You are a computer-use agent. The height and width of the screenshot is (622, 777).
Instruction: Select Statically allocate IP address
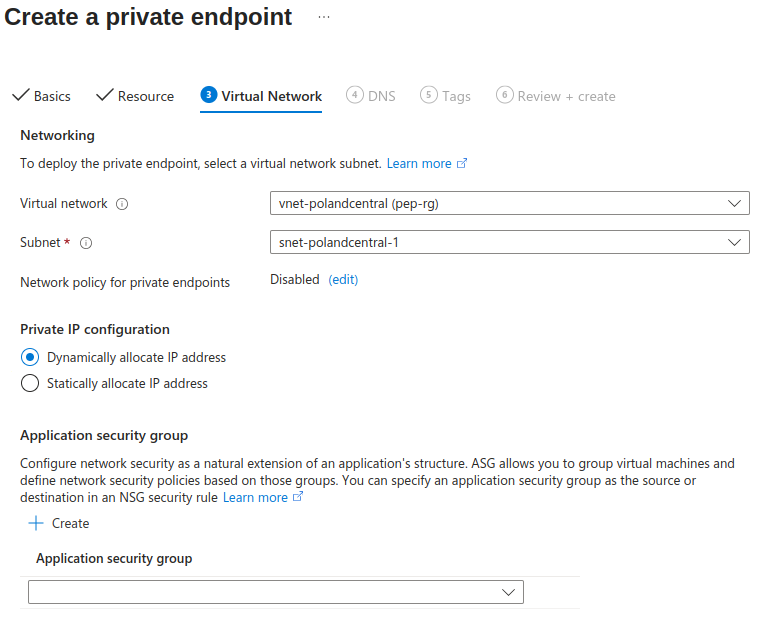coord(30,383)
